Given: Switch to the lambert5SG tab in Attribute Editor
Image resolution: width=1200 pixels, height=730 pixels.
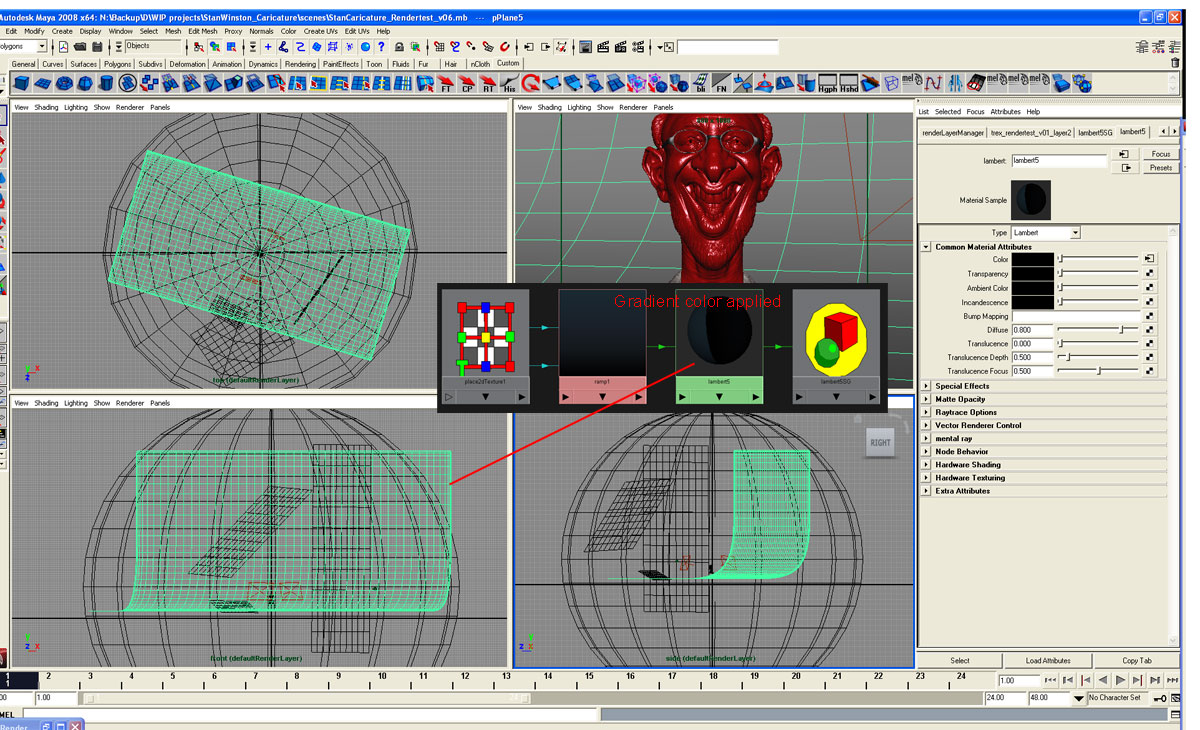Looking at the screenshot, I should click(1097, 131).
